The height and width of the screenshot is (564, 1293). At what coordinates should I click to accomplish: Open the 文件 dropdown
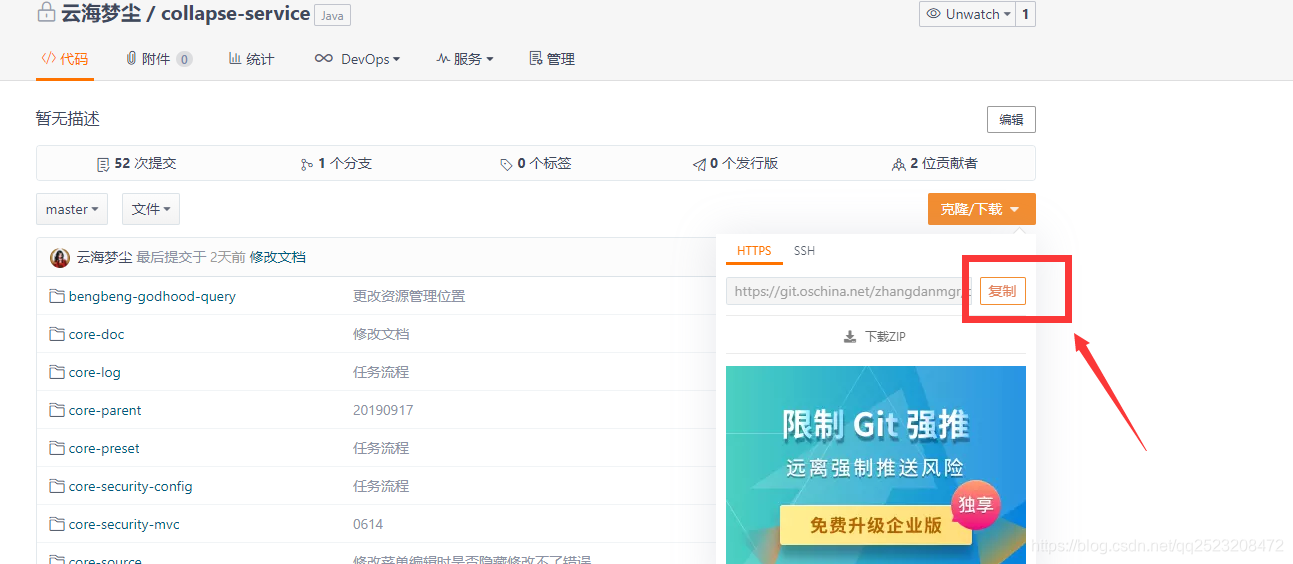pos(151,209)
